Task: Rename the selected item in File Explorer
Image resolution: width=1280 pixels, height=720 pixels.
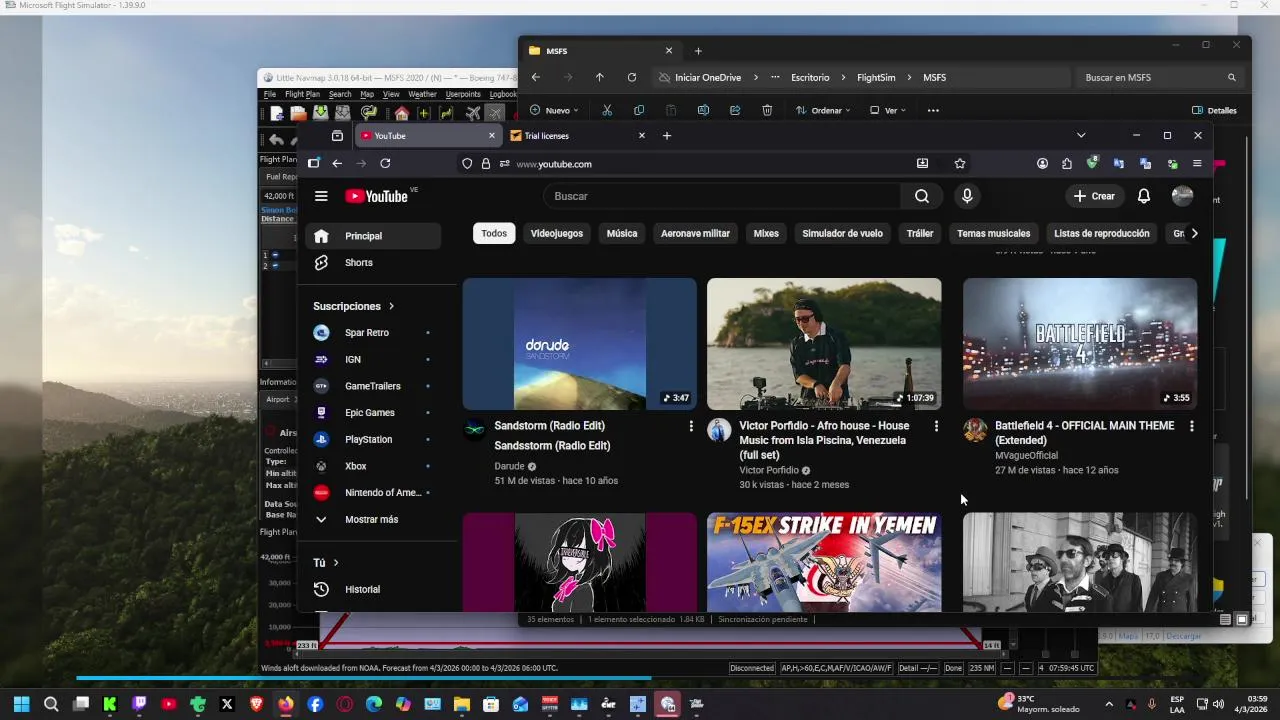Action: [x=703, y=110]
